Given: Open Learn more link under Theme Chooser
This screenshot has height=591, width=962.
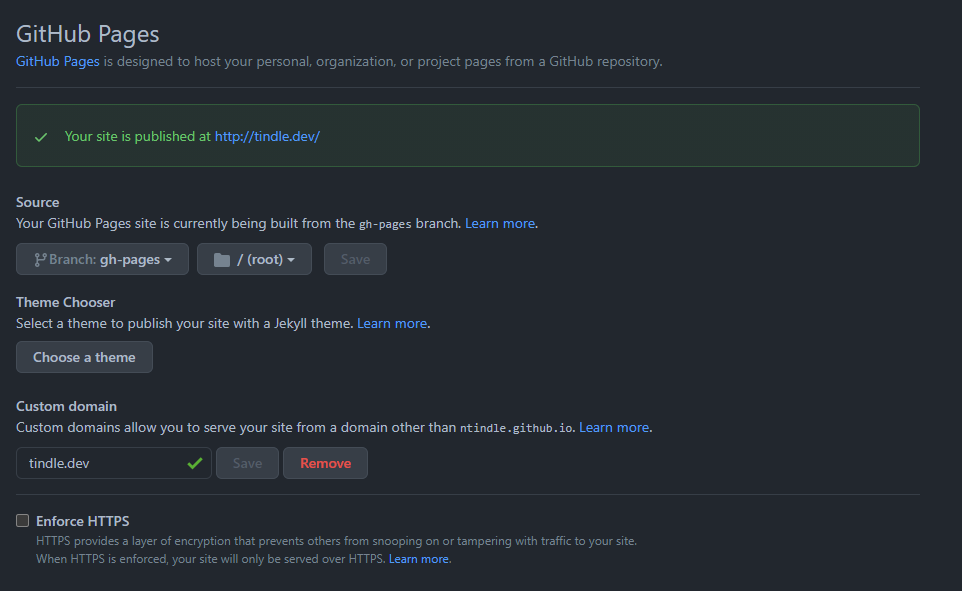Looking at the screenshot, I should (x=391, y=323).
